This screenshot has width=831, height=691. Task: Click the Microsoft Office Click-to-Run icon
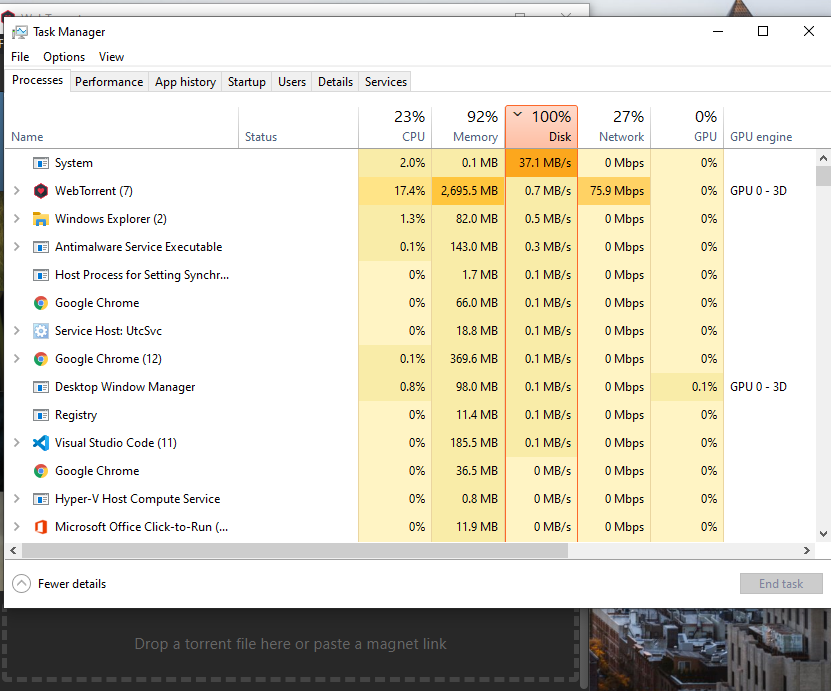click(x=41, y=527)
